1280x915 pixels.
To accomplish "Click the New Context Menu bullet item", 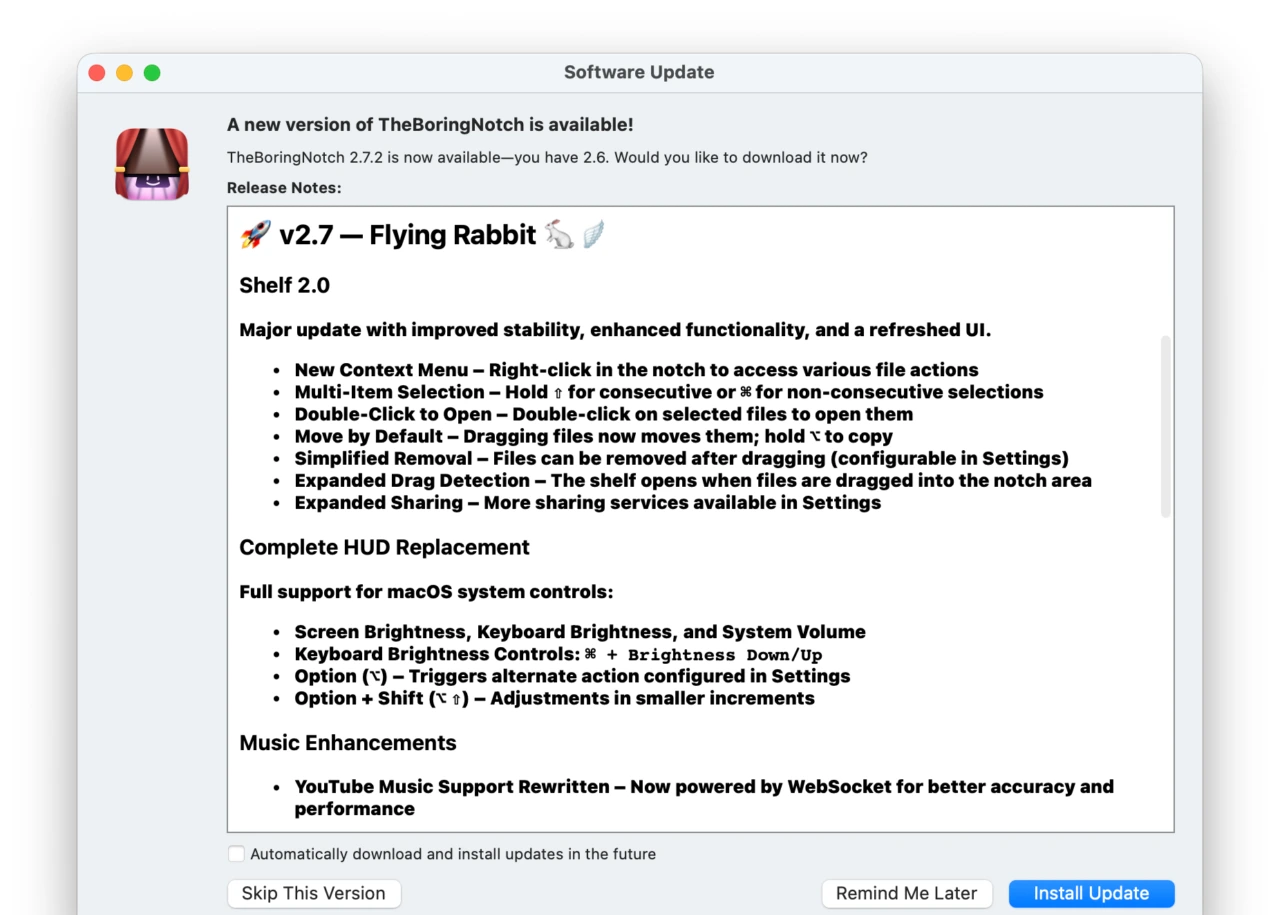I will (x=635, y=370).
